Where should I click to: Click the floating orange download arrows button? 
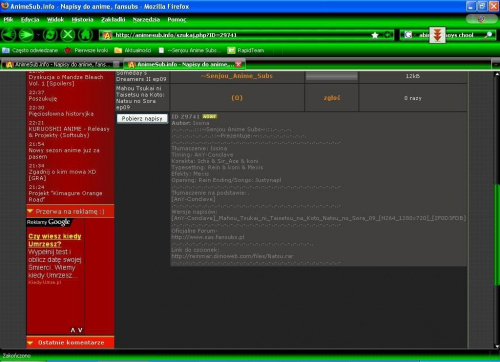coord(437,35)
